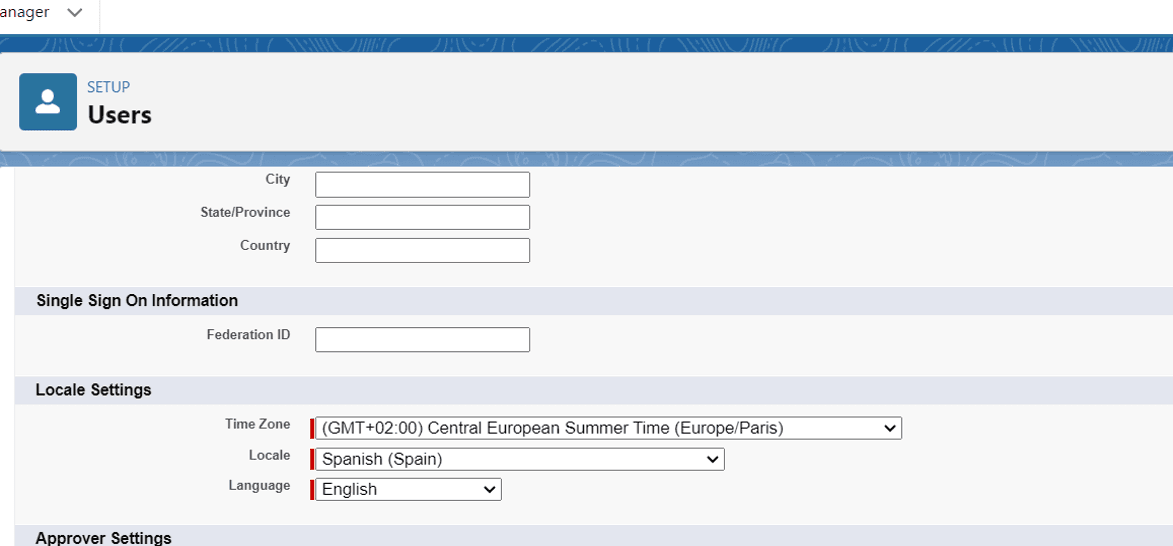The image size is (1173, 546).
Task: Select the Country text field
Action: click(422, 250)
